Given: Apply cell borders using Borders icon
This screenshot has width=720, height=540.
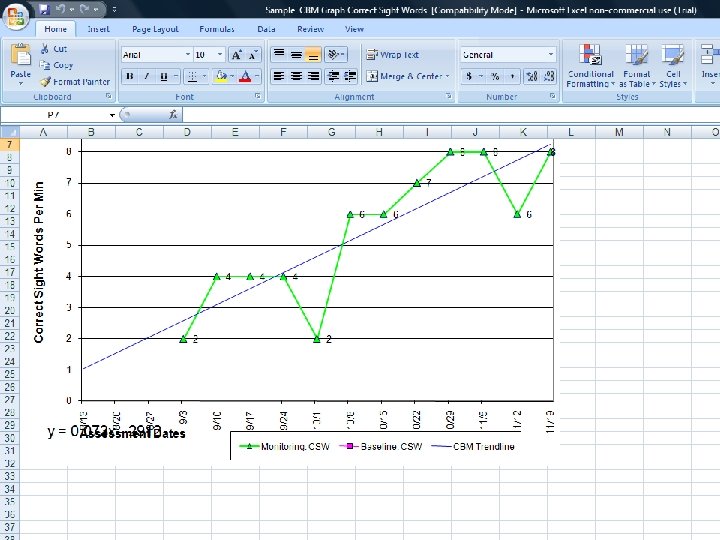Looking at the screenshot, I should (x=192, y=76).
